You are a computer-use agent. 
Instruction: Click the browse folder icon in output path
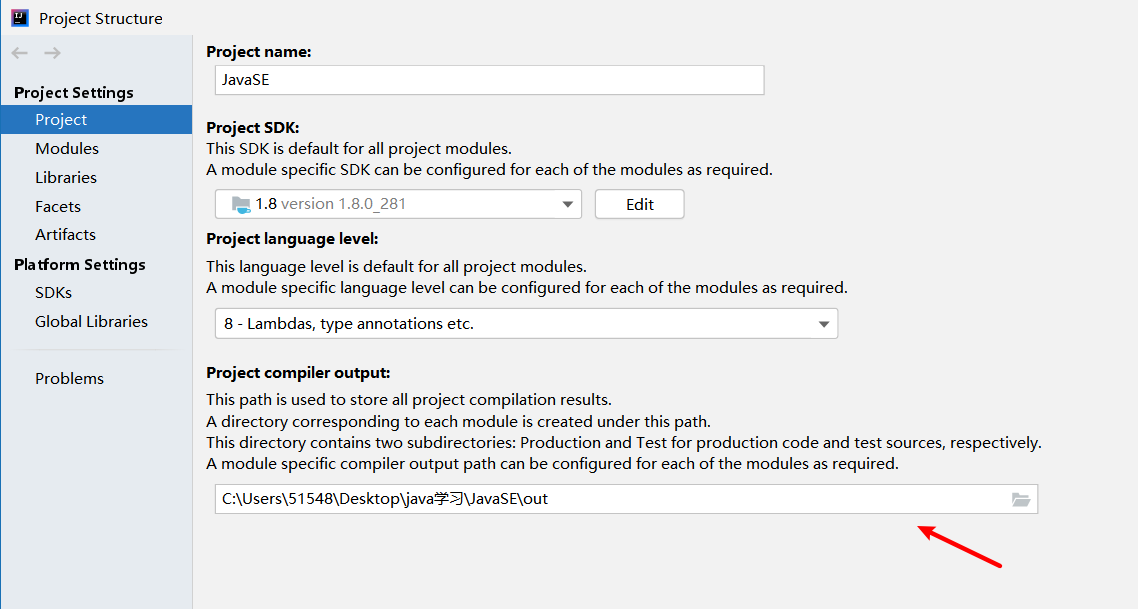coord(1020,499)
